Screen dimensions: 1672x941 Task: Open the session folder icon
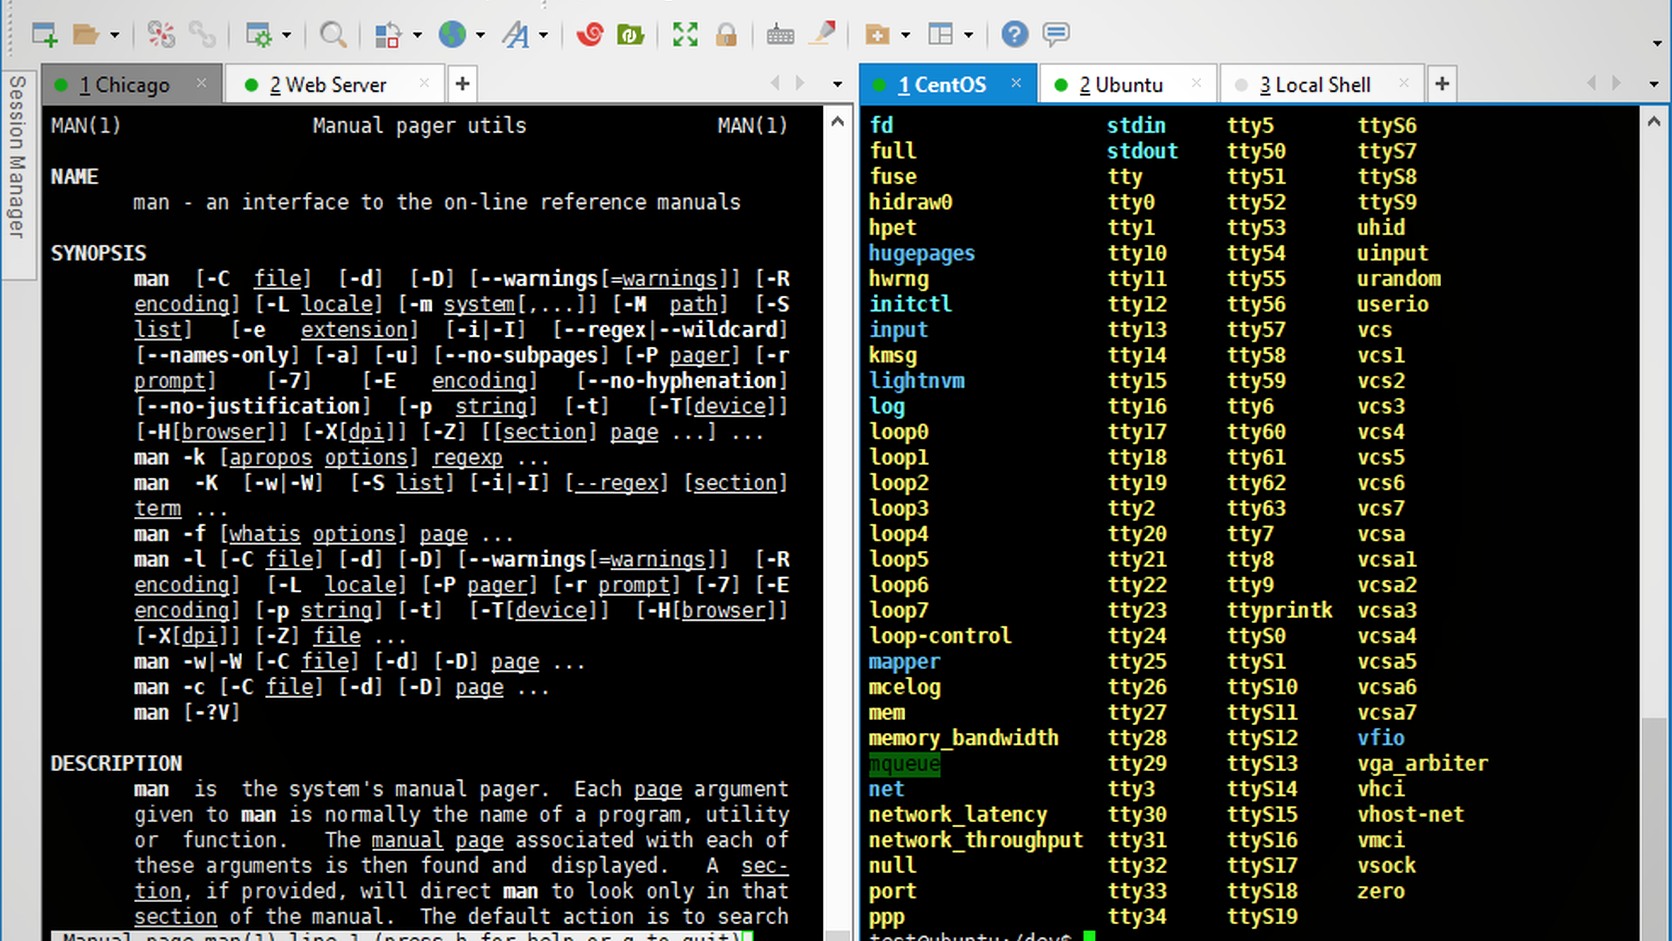86,35
